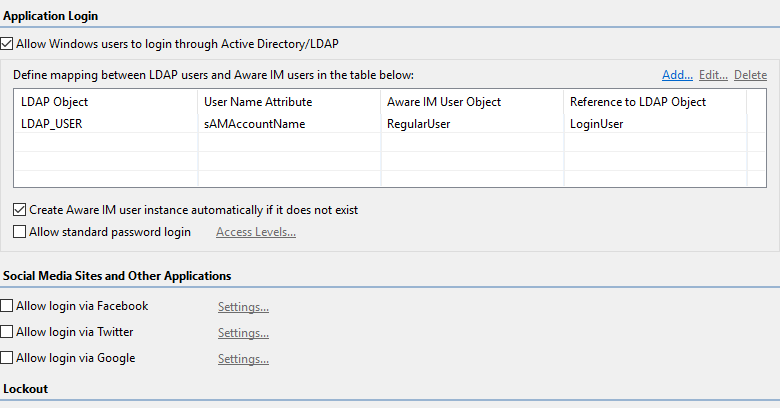Enable Allow standard password login
This screenshot has height=408, width=780.
19,232
